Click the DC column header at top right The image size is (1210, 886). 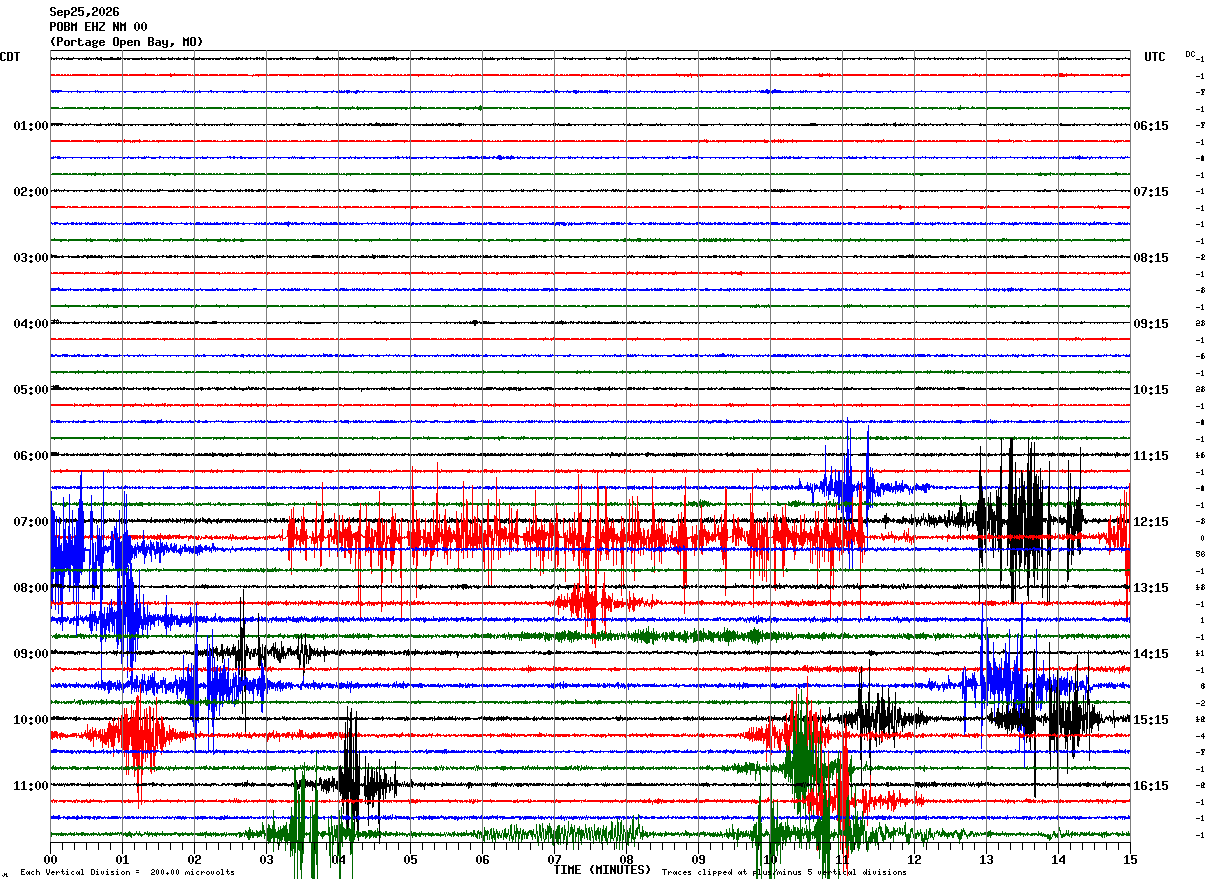coord(1190,54)
